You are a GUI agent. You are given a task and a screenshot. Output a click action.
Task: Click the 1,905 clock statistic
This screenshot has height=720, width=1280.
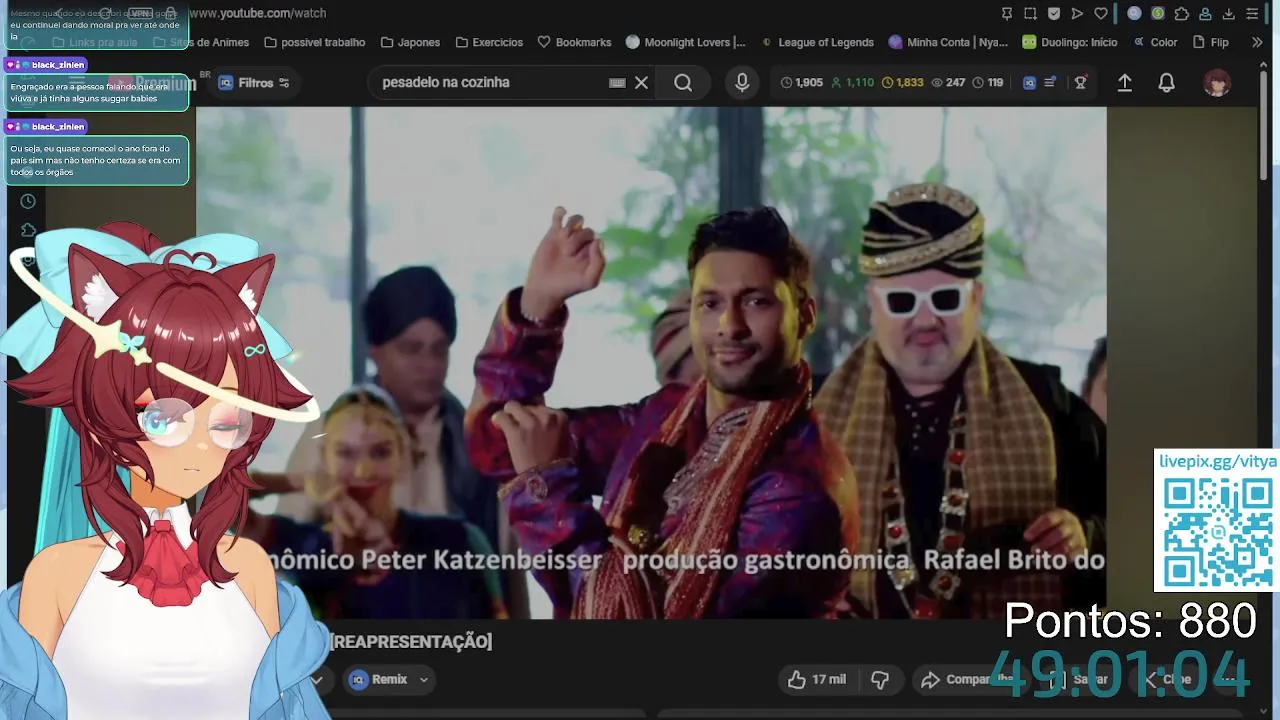tap(801, 83)
